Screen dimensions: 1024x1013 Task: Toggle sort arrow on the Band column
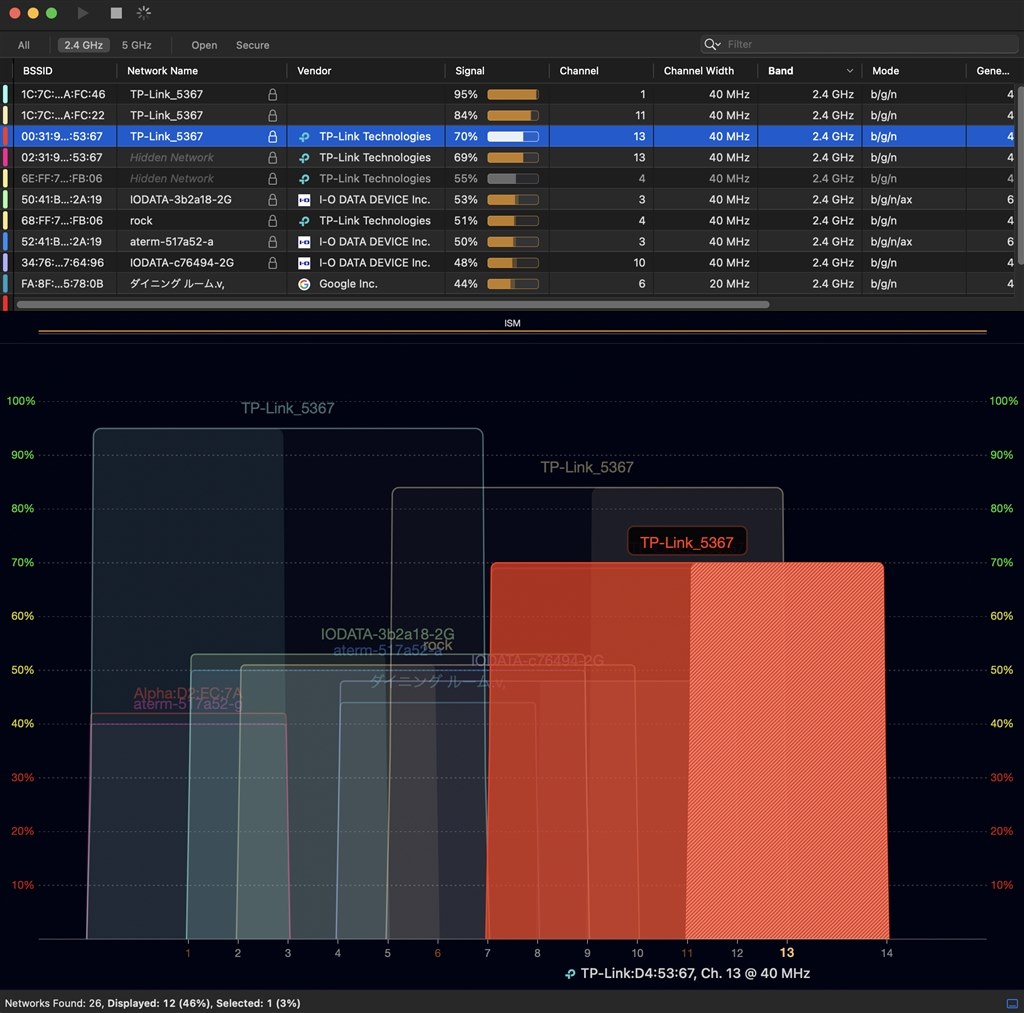pos(850,71)
